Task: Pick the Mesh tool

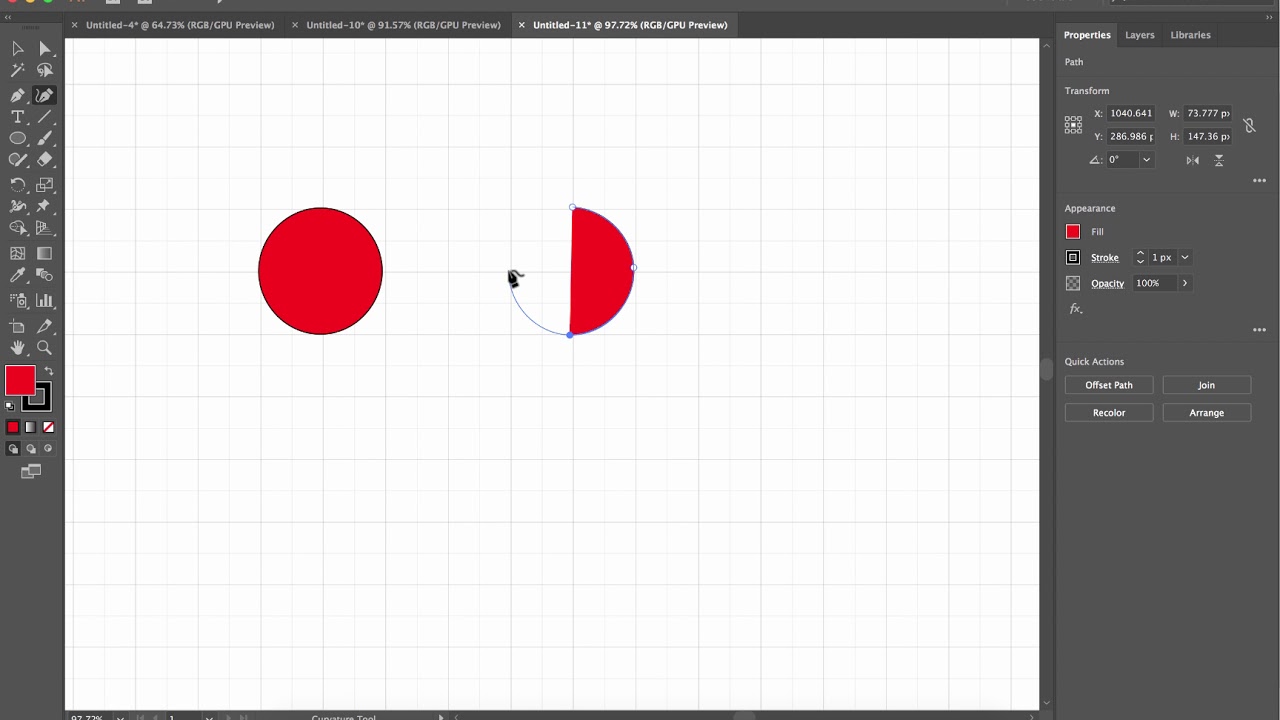Action: [x=18, y=254]
